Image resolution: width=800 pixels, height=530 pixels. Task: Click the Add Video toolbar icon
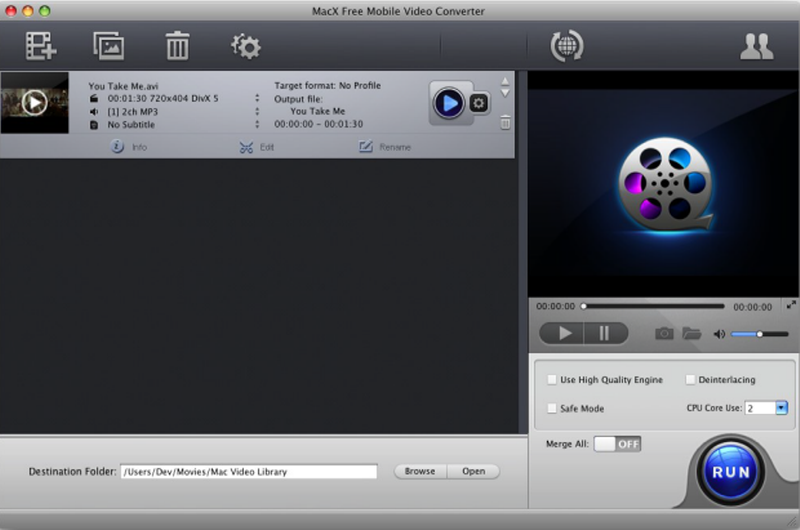(x=41, y=46)
